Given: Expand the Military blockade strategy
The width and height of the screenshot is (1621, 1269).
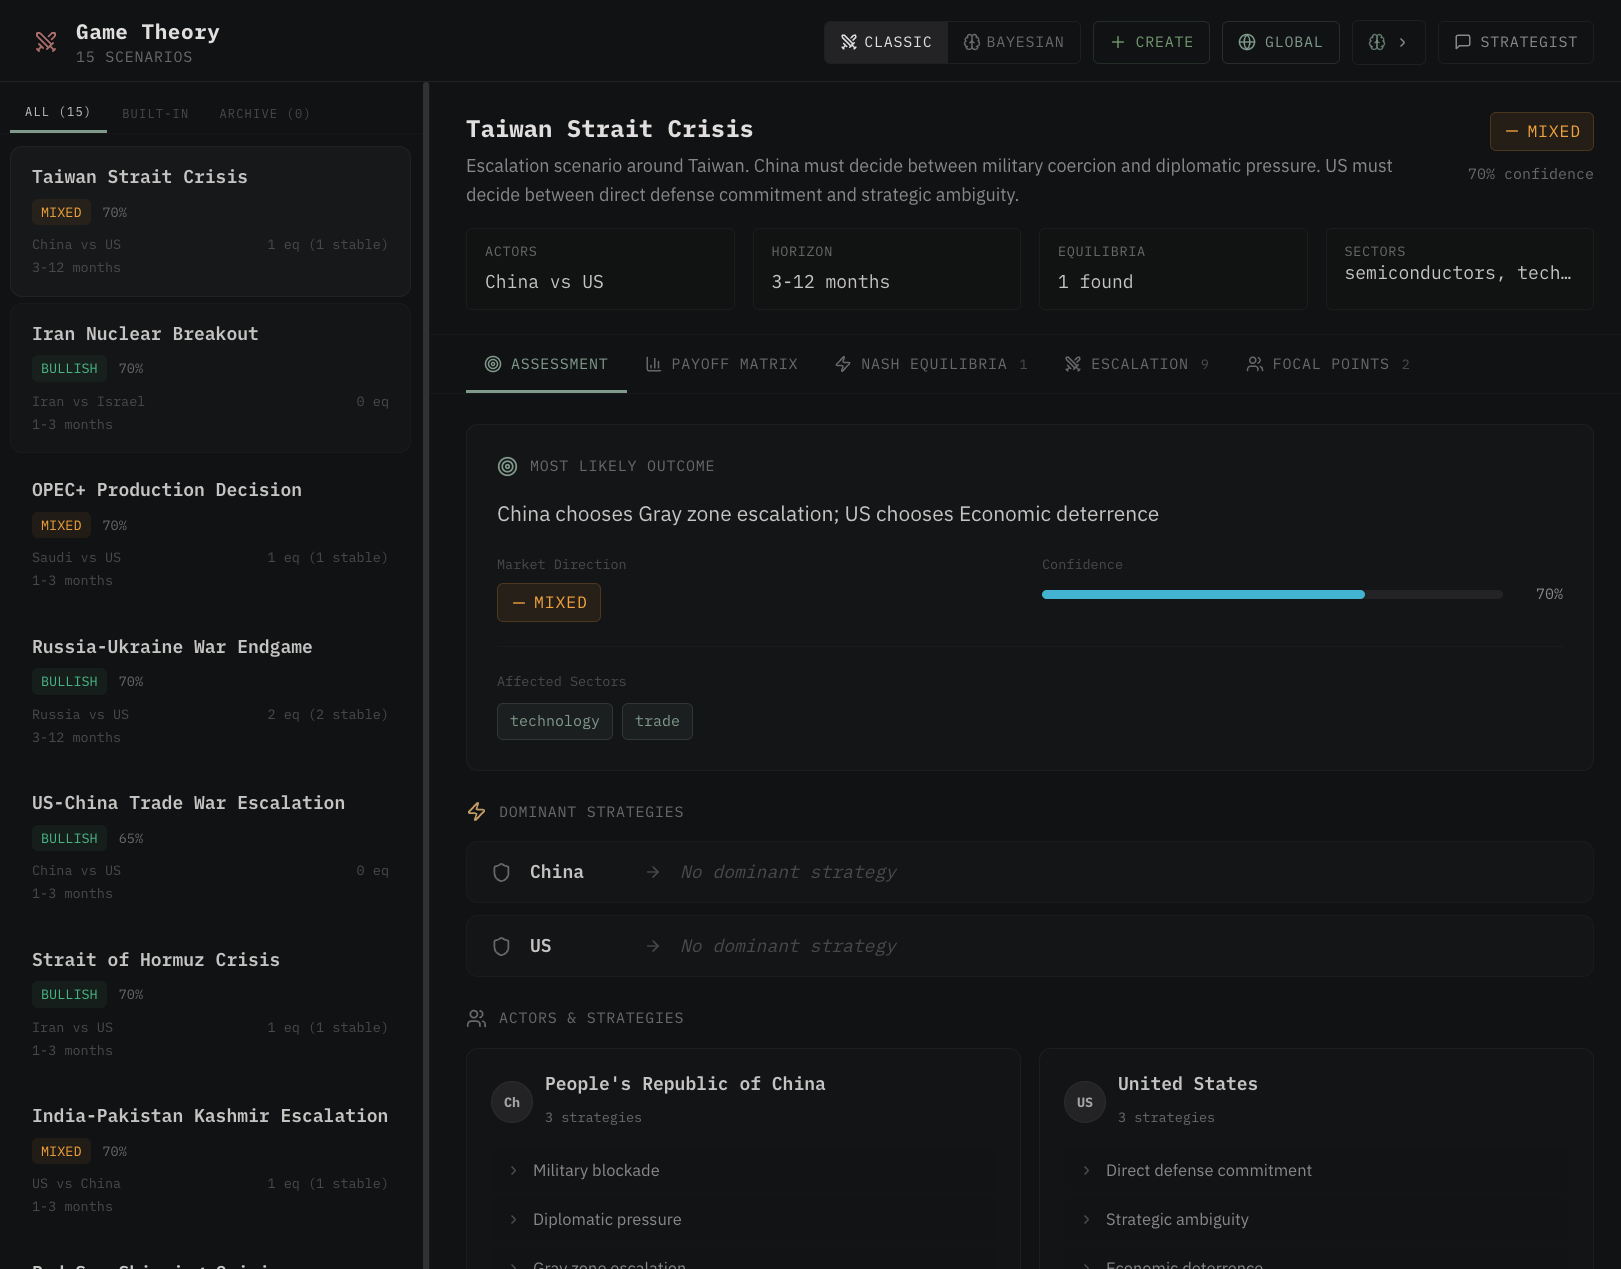Looking at the screenshot, I should coord(743,1170).
